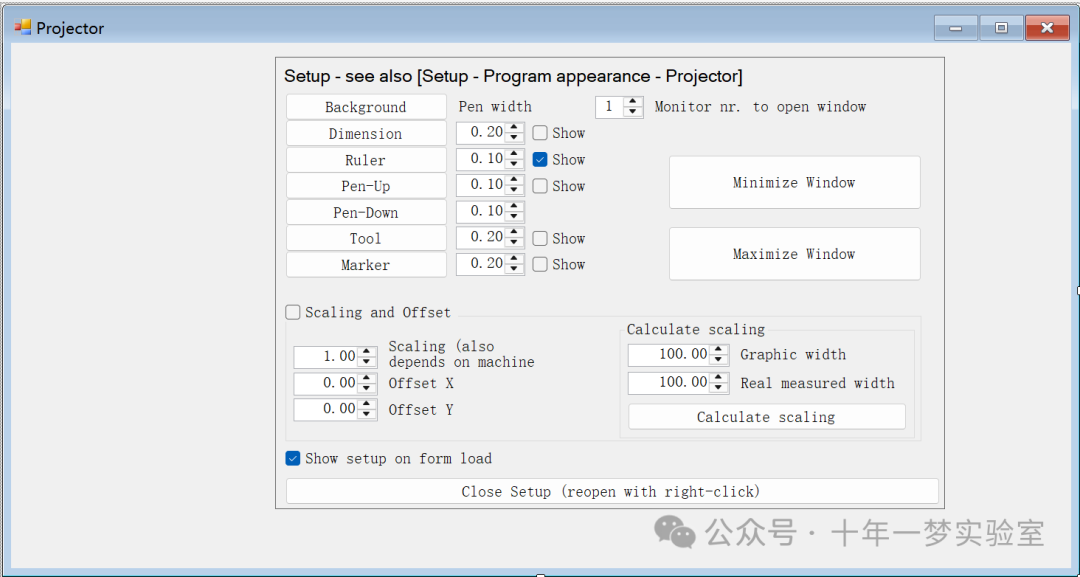
Task: Uncheck Show checkbox for Ruler
Action: tap(540, 160)
